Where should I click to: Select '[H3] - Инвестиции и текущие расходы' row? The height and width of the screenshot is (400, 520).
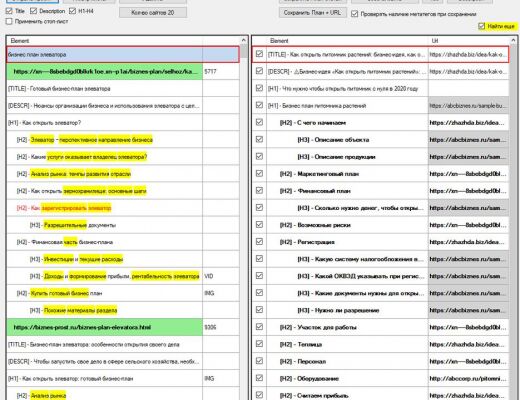click(x=123, y=259)
